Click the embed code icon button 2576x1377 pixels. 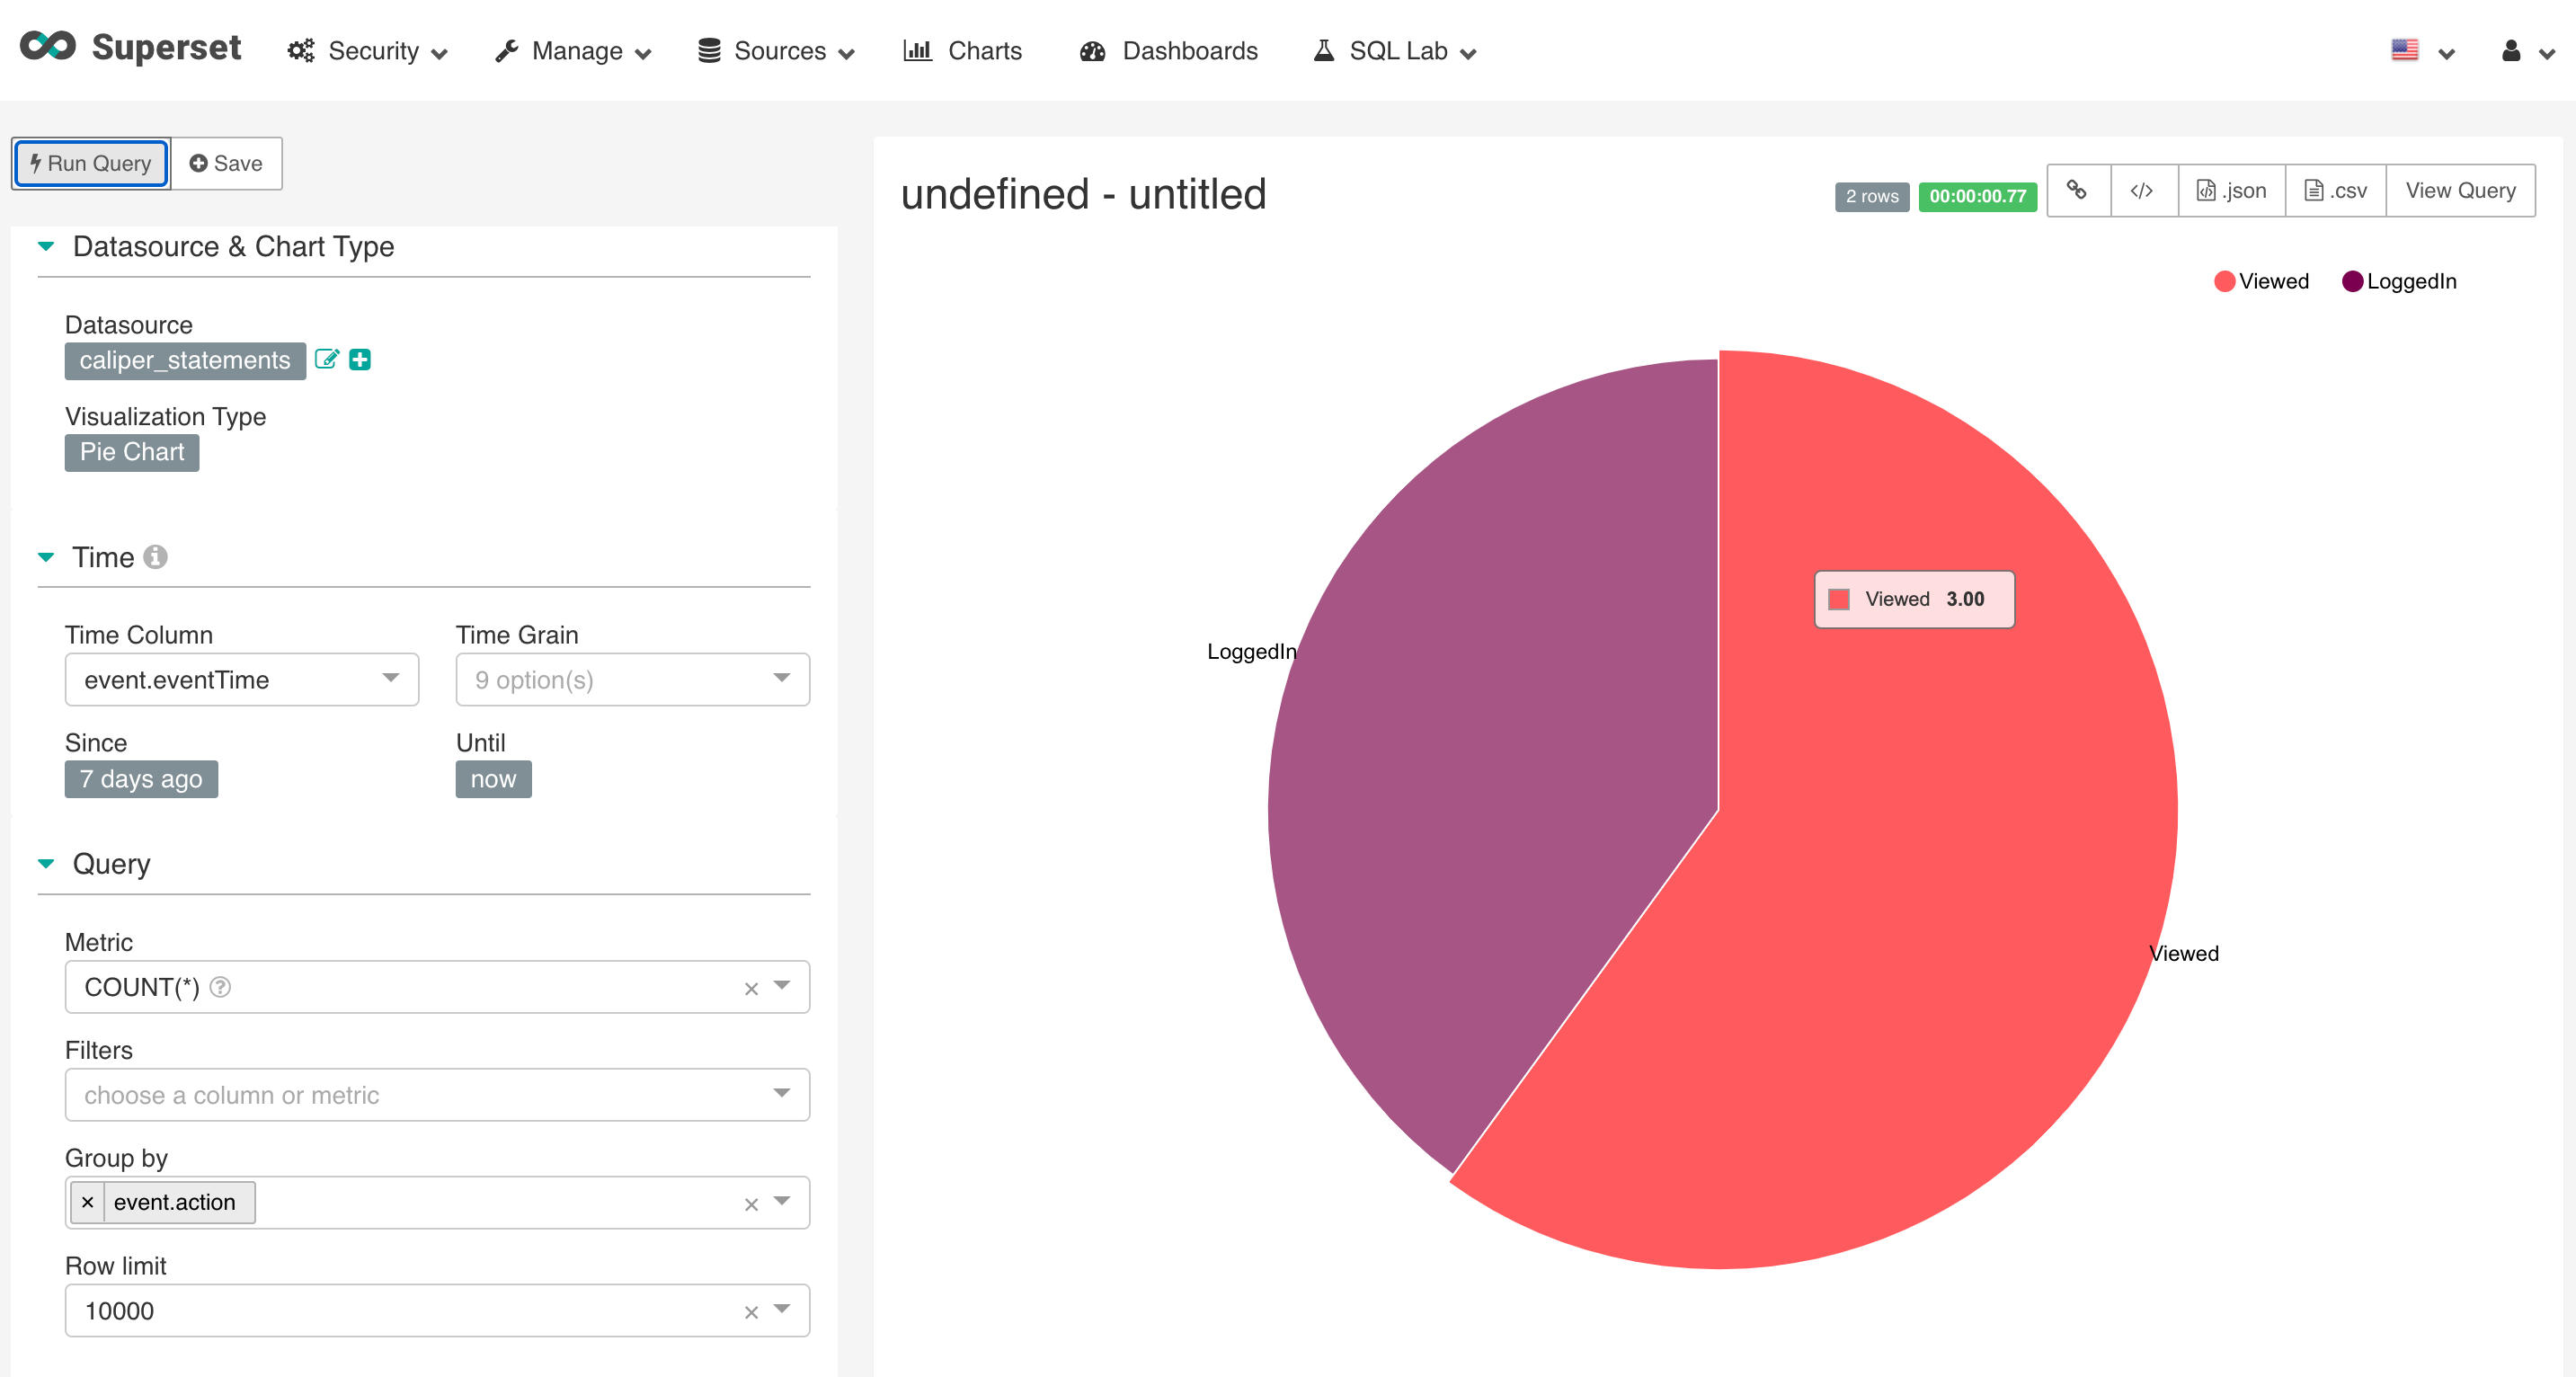[2142, 190]
